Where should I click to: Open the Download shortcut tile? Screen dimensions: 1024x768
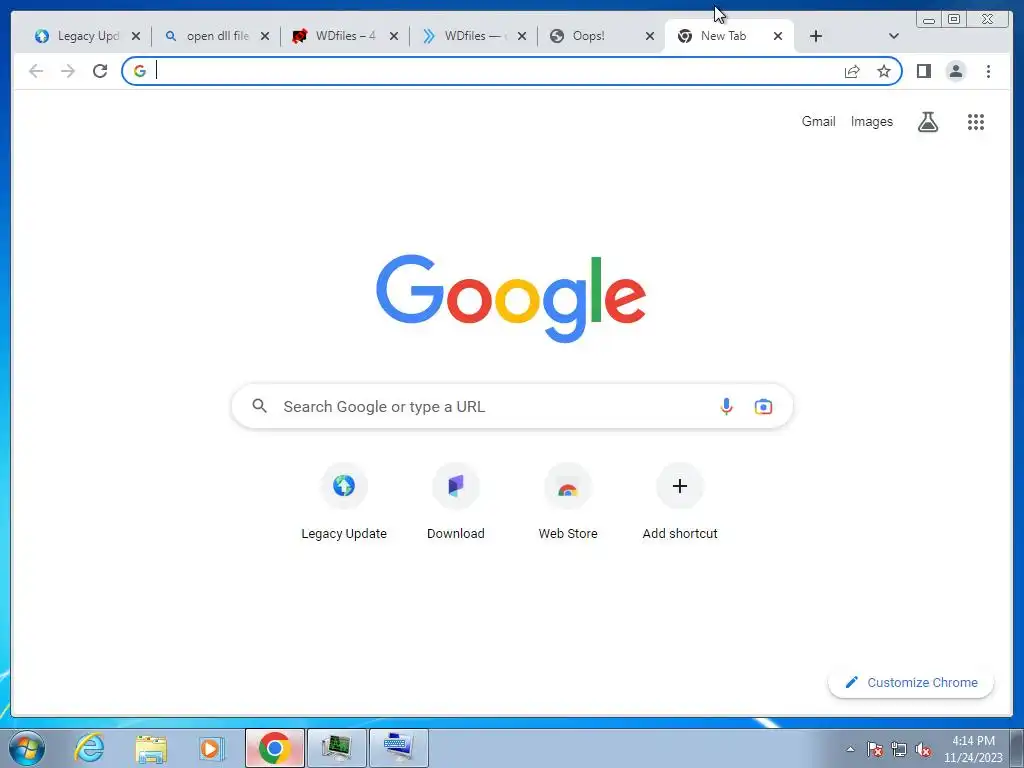[456, 502]
